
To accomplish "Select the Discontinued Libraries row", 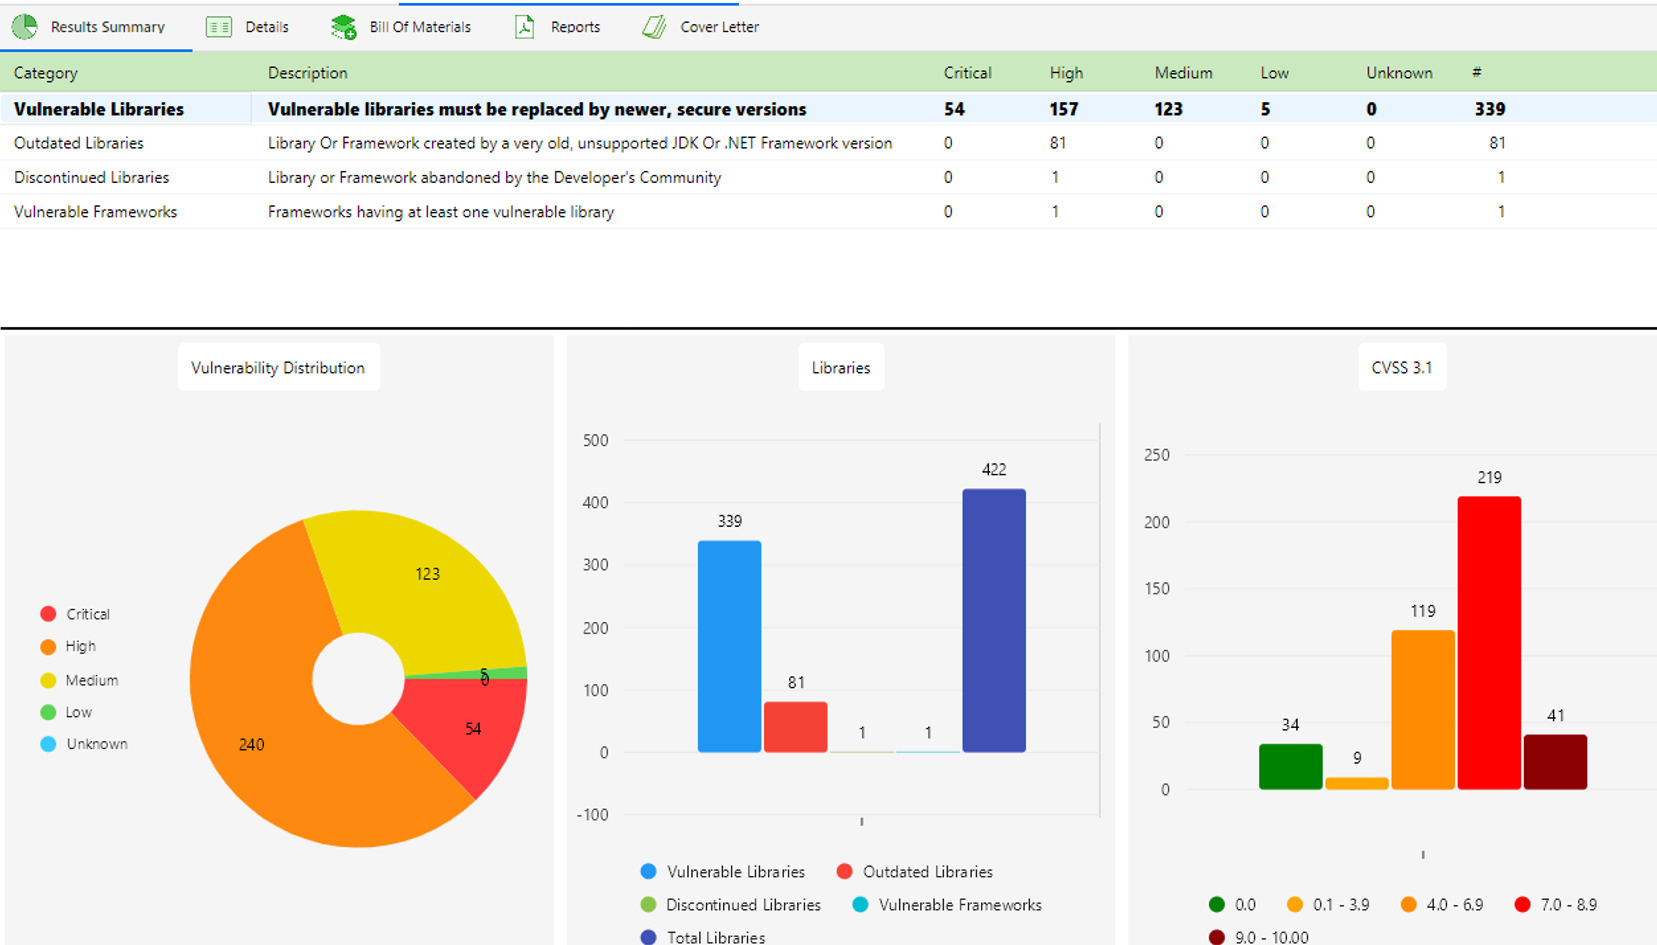I will [x=91, y=177].
